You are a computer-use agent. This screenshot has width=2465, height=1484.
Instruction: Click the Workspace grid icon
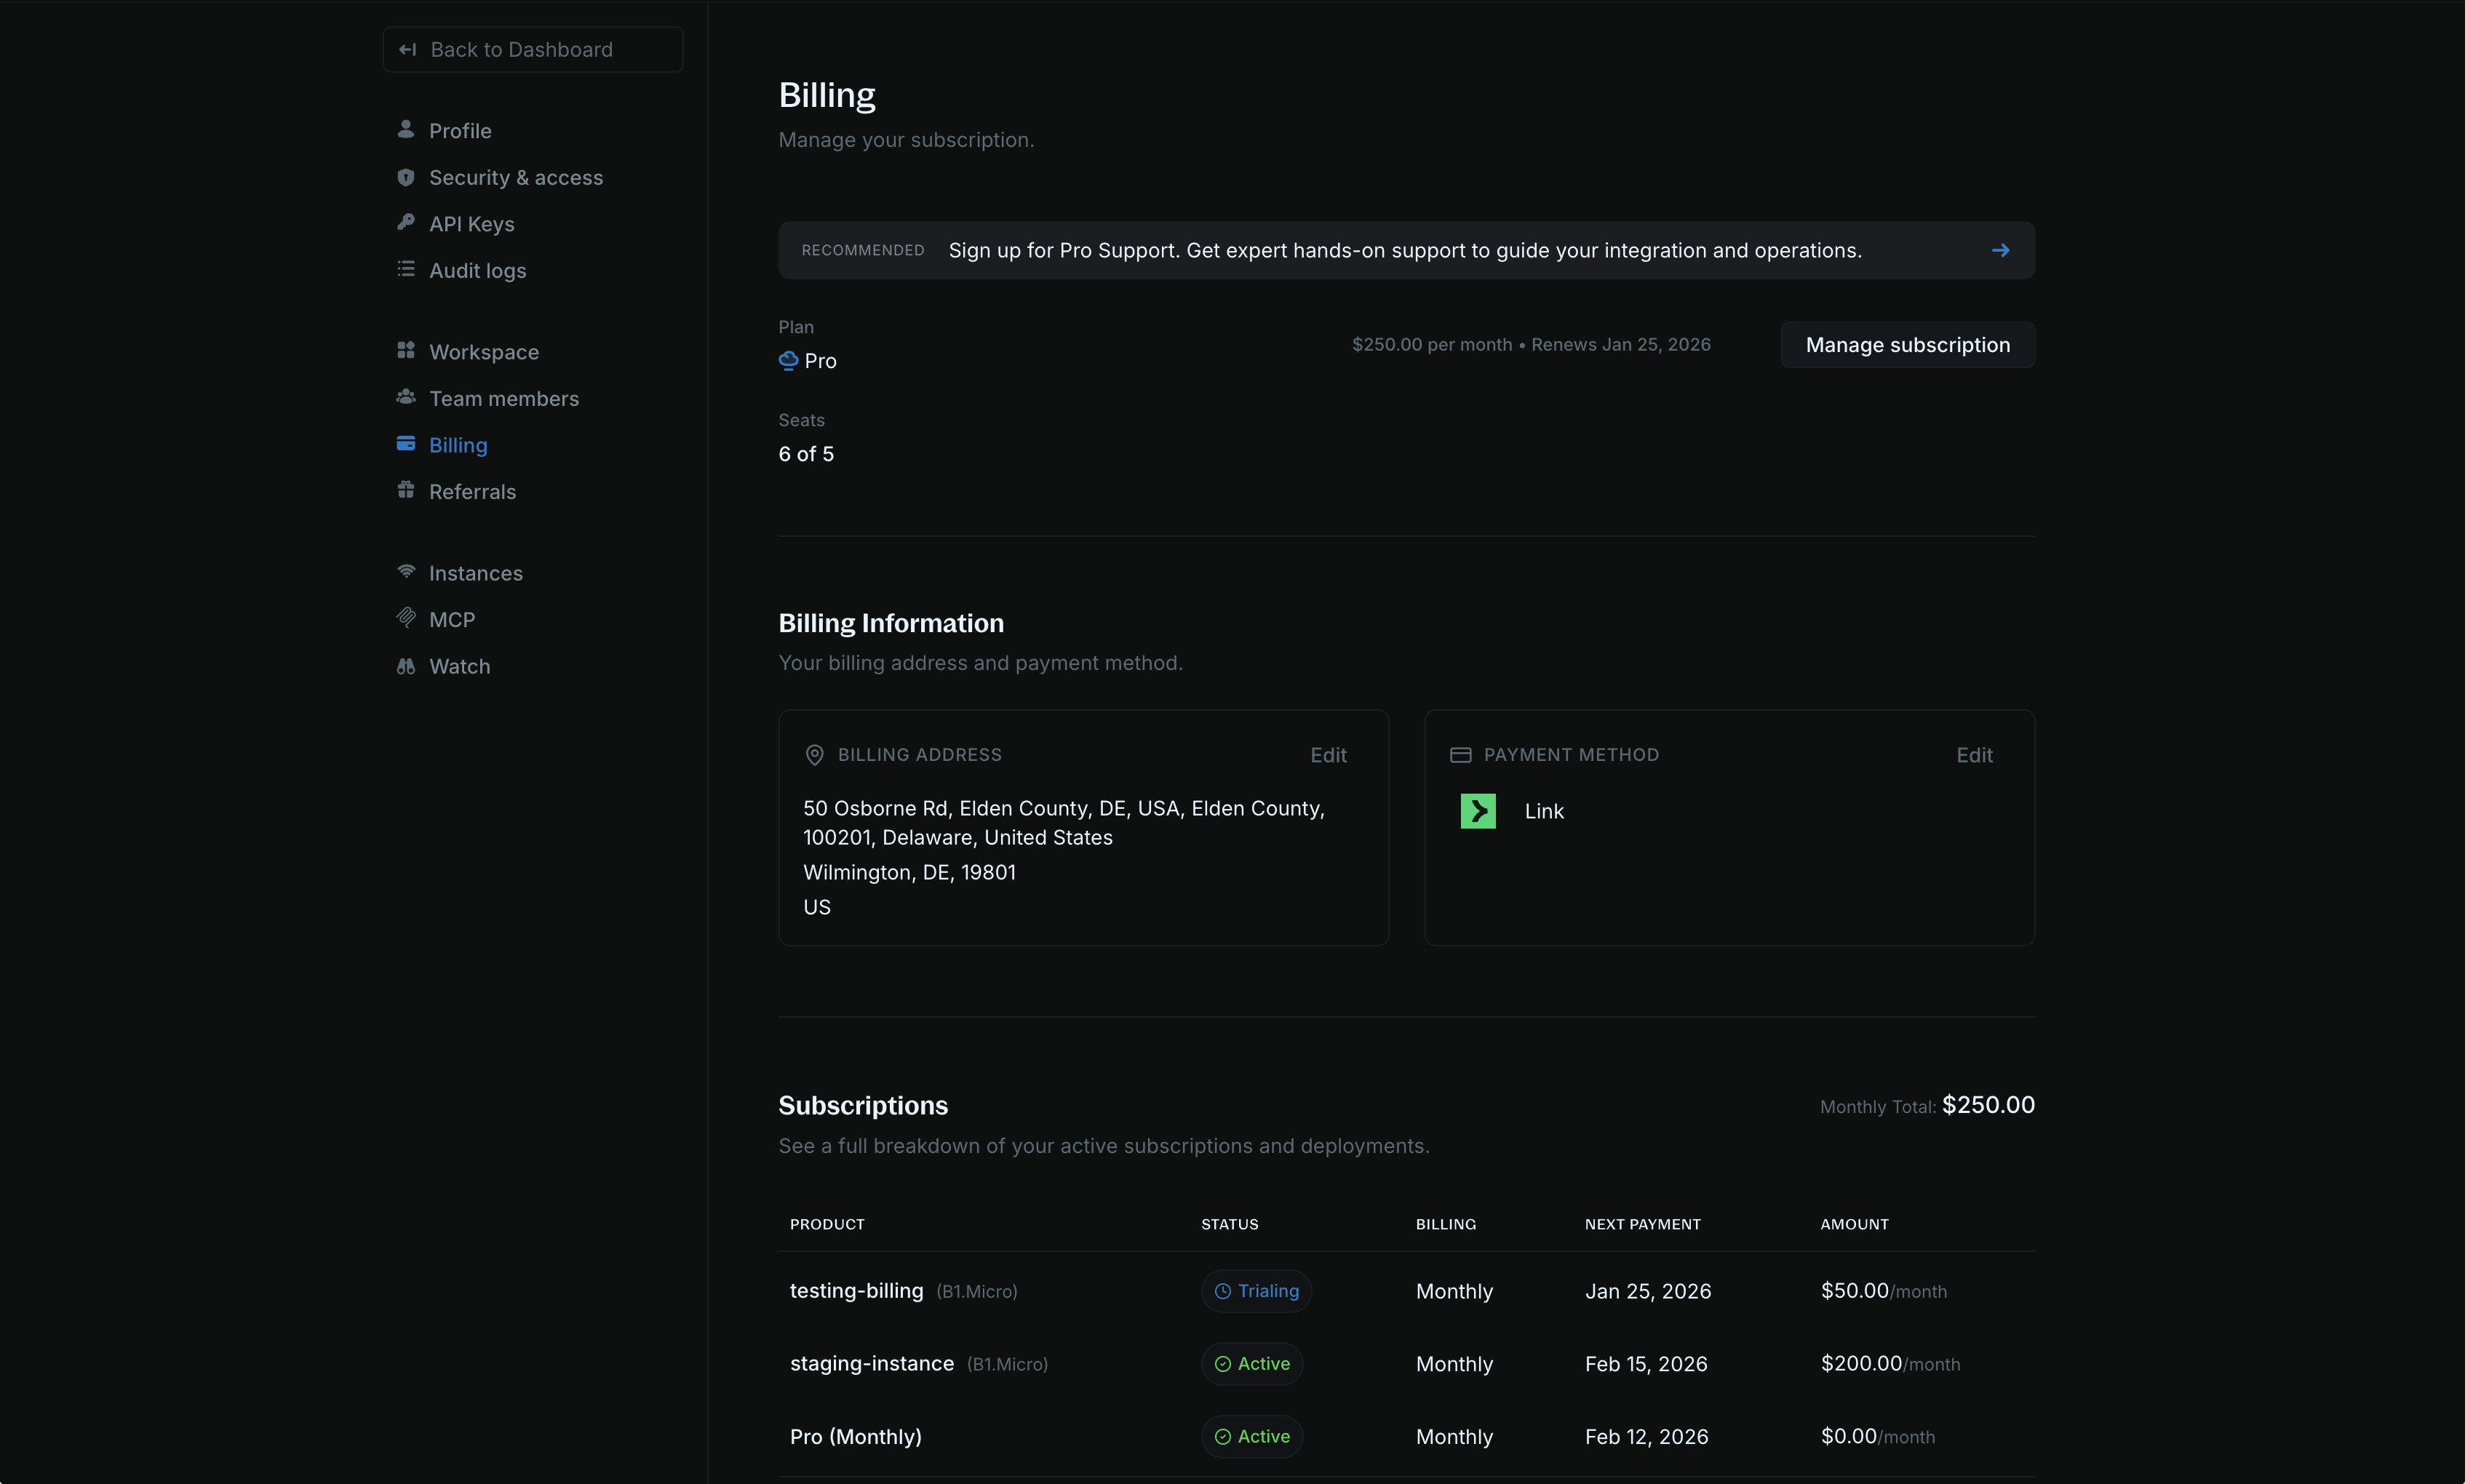(406, 350)
